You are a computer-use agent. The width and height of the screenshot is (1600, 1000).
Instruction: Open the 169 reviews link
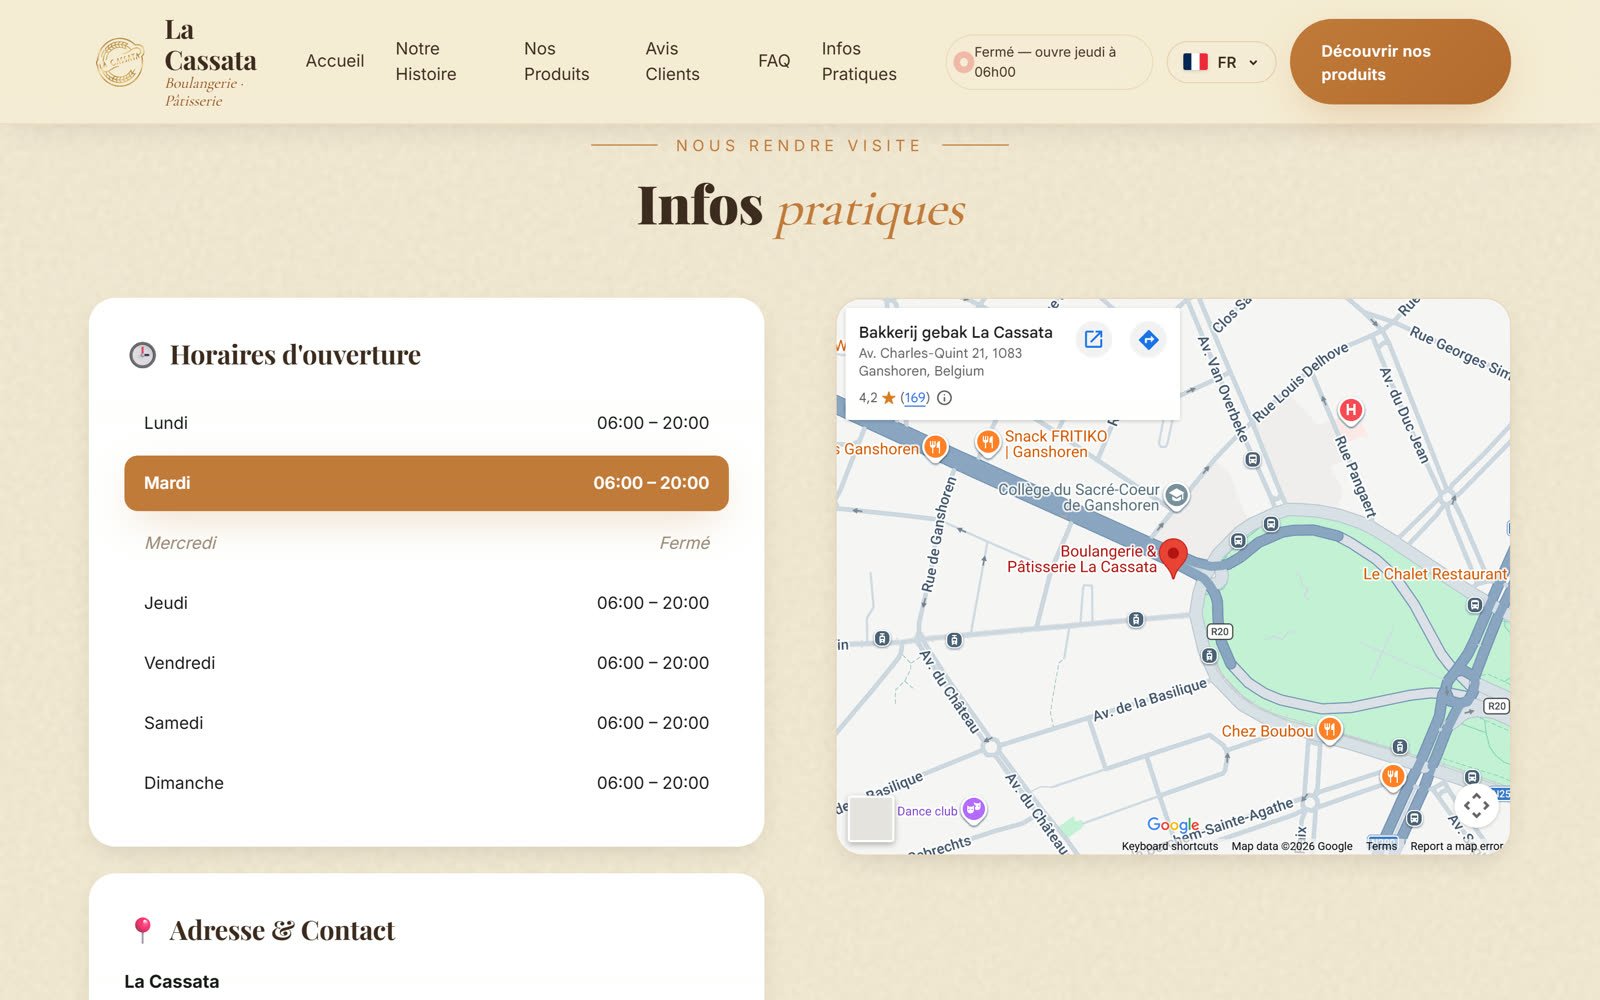click(x=915, y=398)
